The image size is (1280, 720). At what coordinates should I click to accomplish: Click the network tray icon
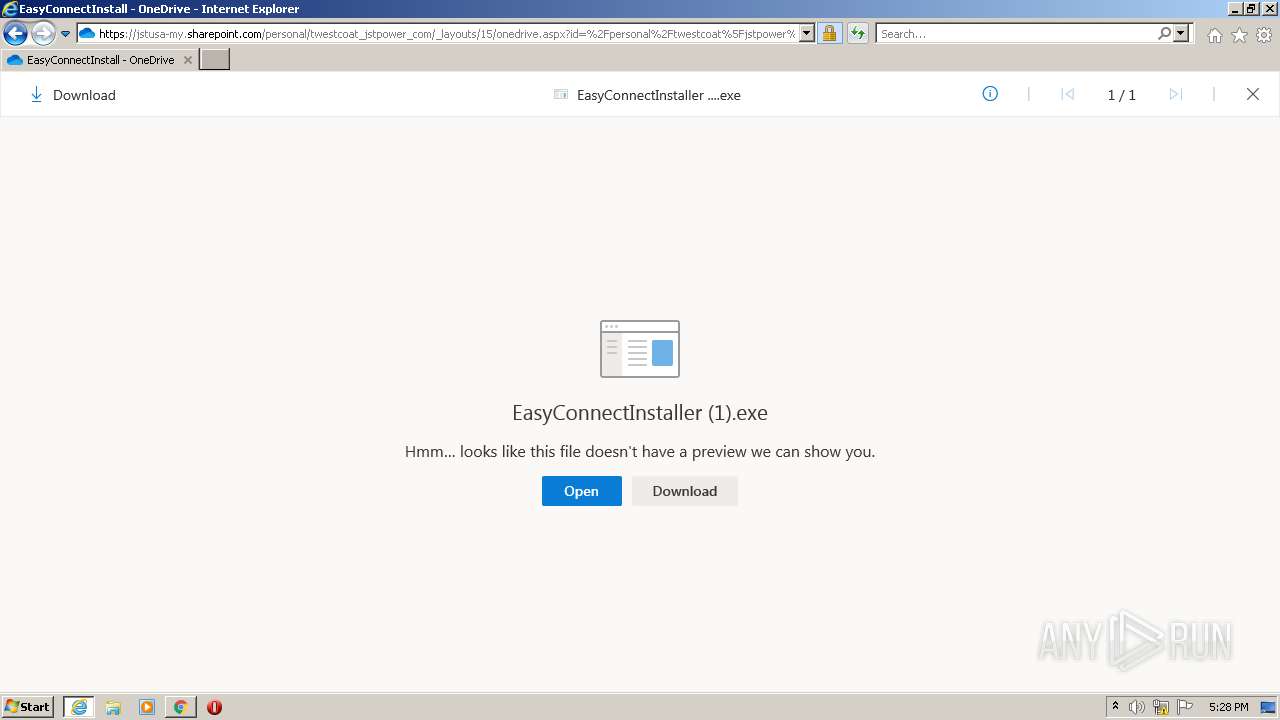click(x=1161, y=707)
